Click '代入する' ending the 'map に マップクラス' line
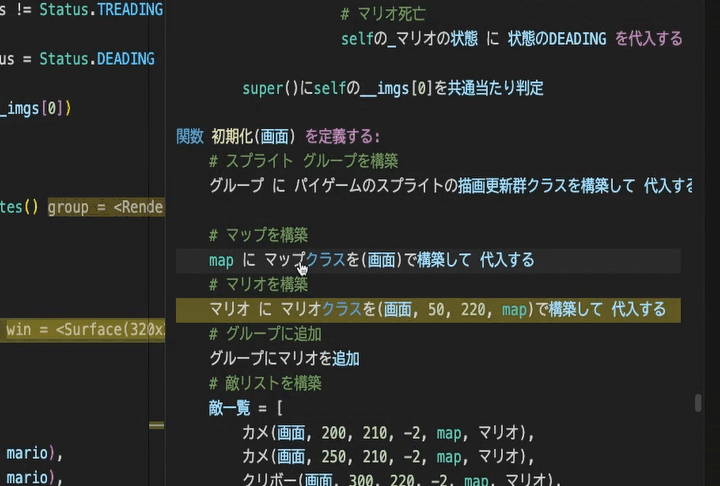 click(x=507, y=260)
